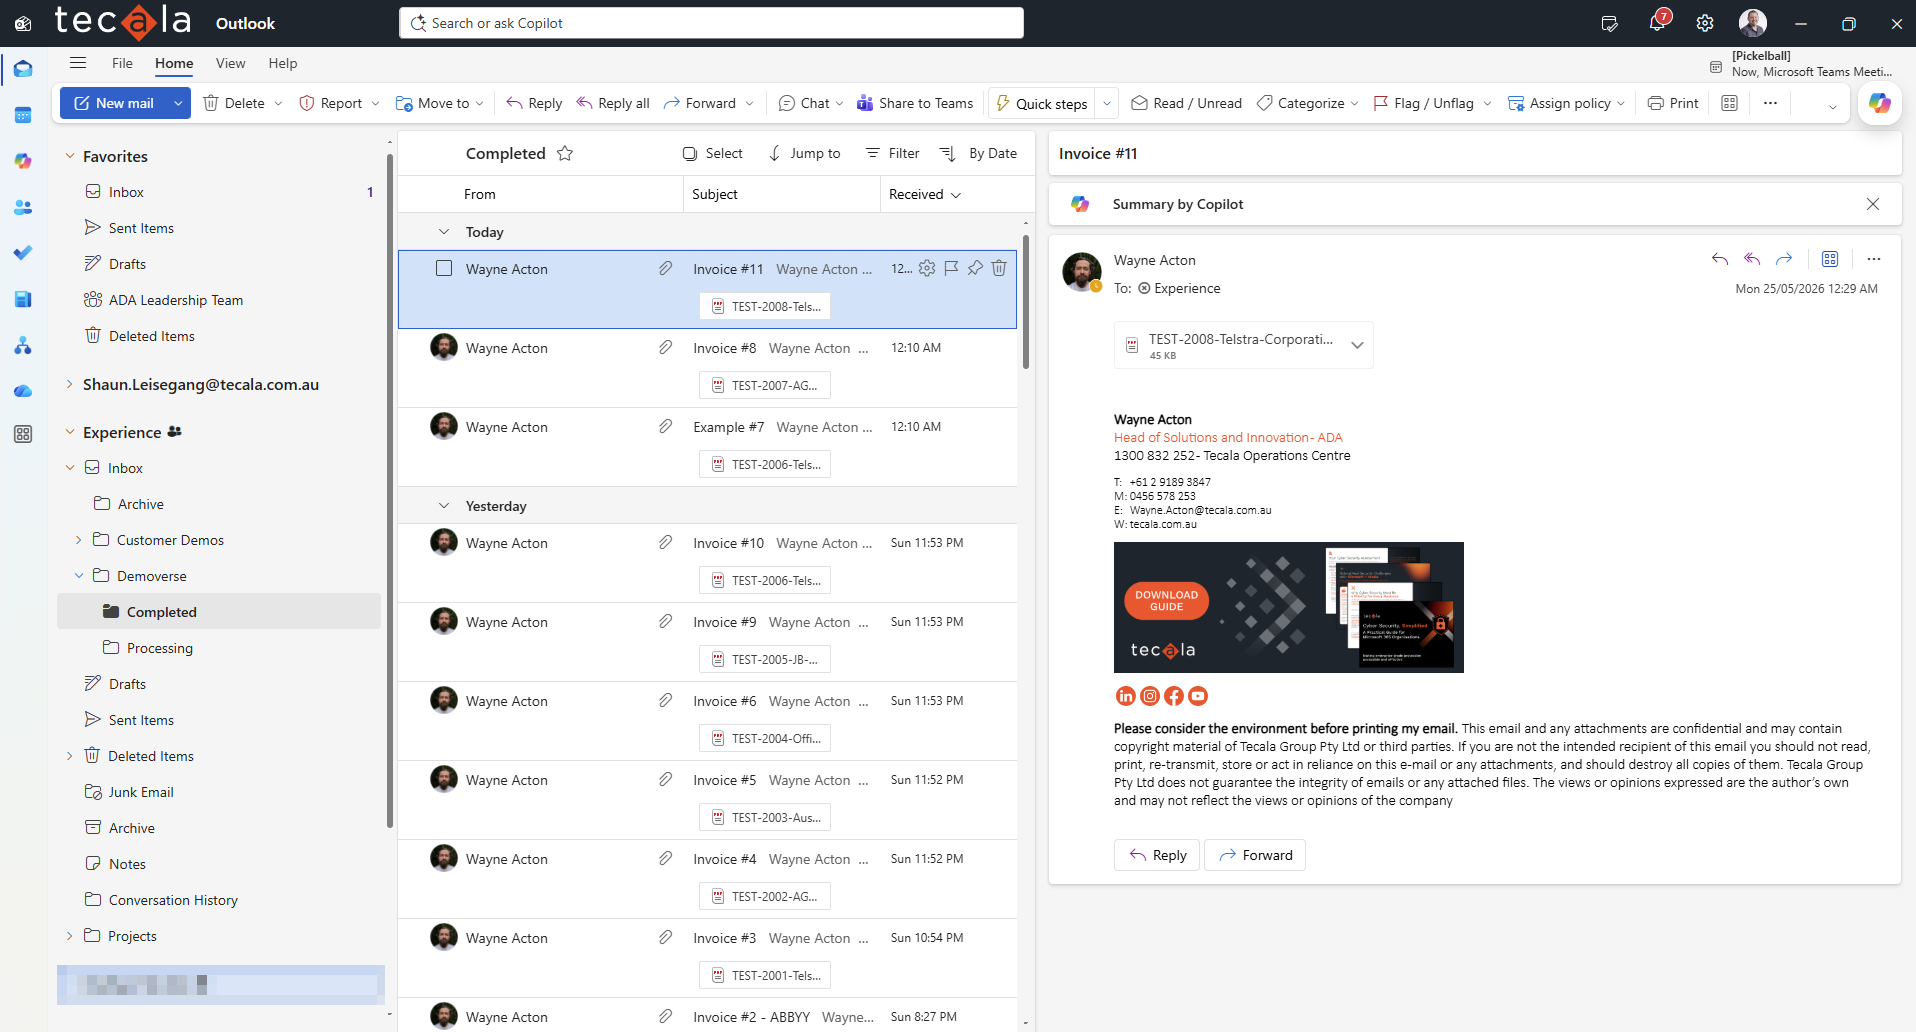Click Share to Teams button

(915, 103)
